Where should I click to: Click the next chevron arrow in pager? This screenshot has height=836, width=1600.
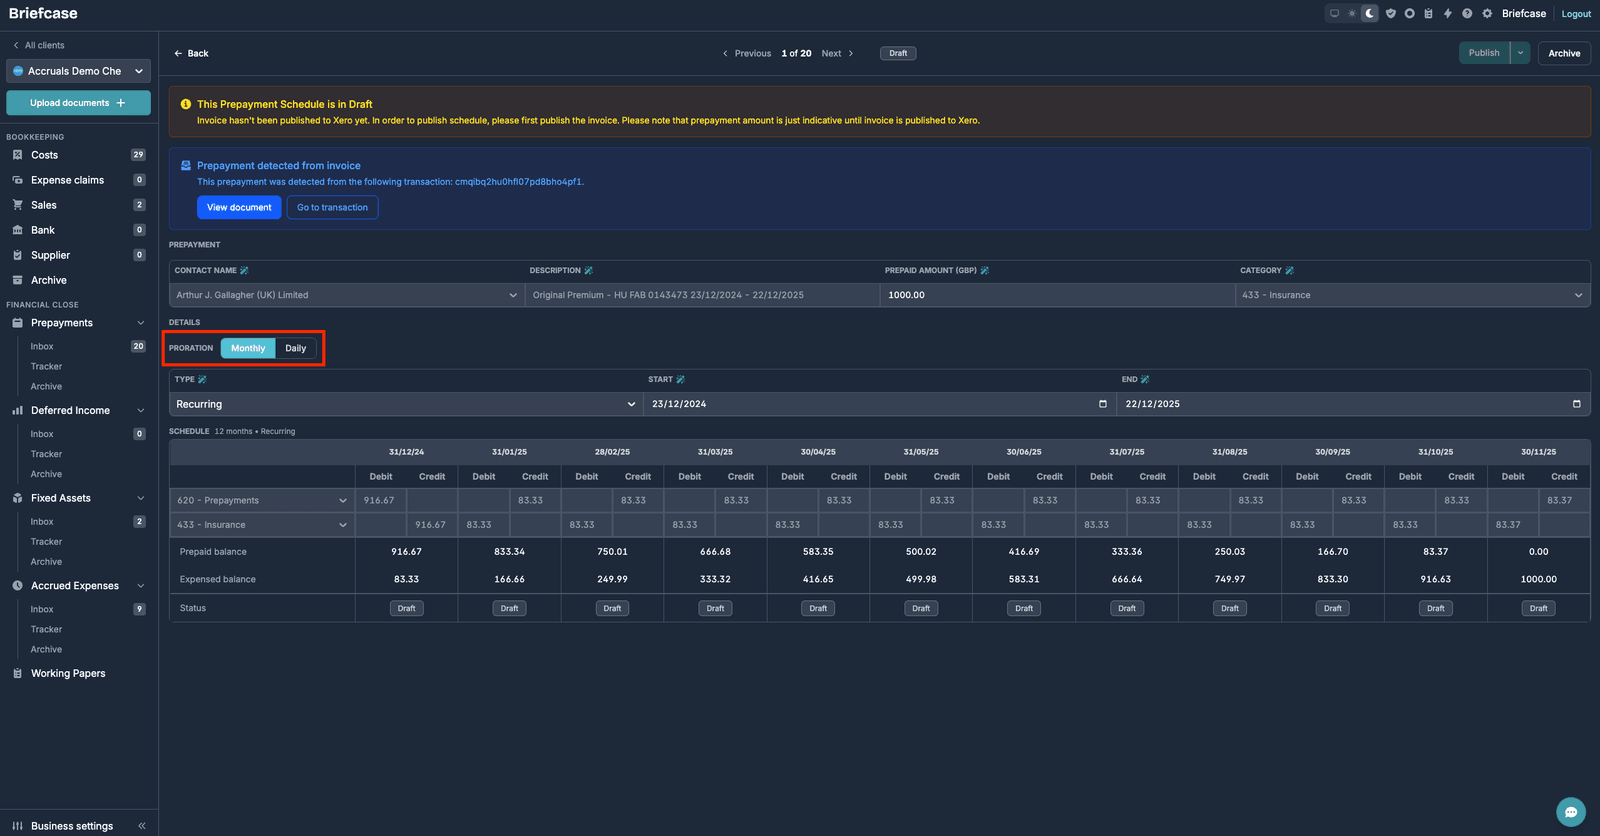pos(851,54)
